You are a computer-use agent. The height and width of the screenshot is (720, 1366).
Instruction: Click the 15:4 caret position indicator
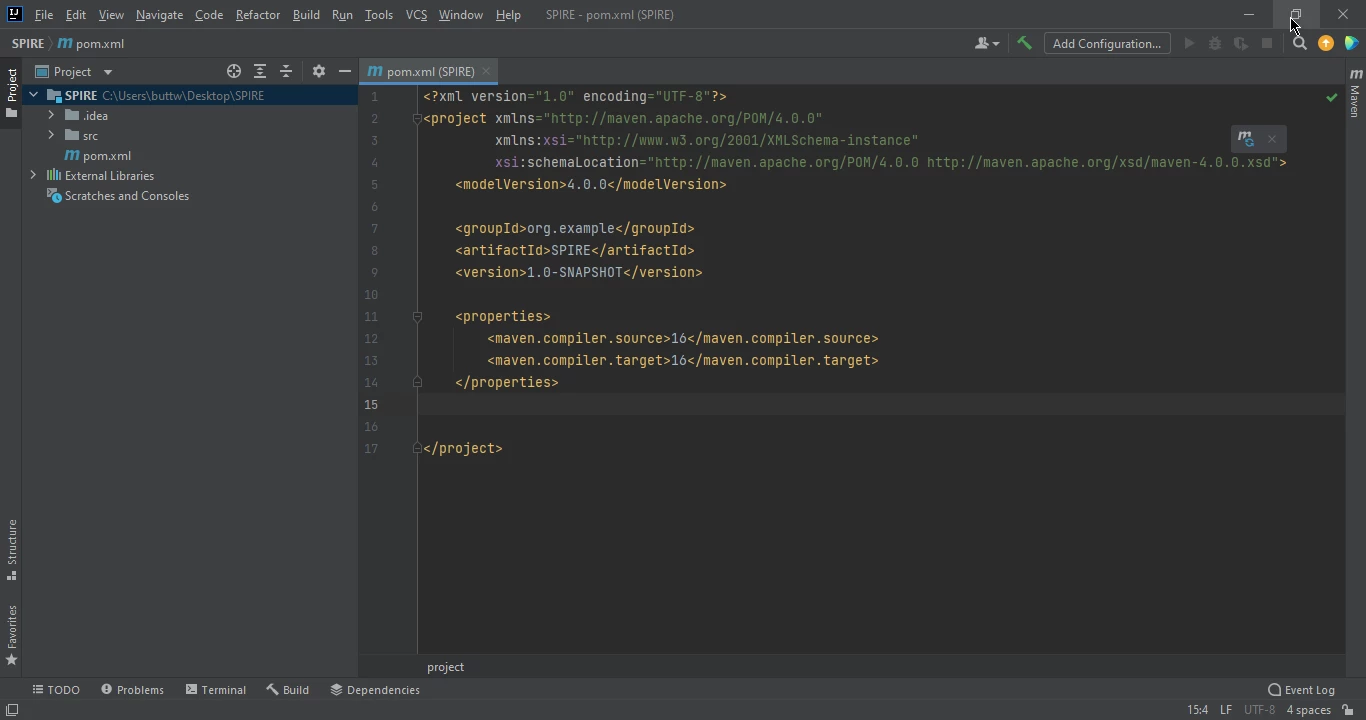(1197, 710)
